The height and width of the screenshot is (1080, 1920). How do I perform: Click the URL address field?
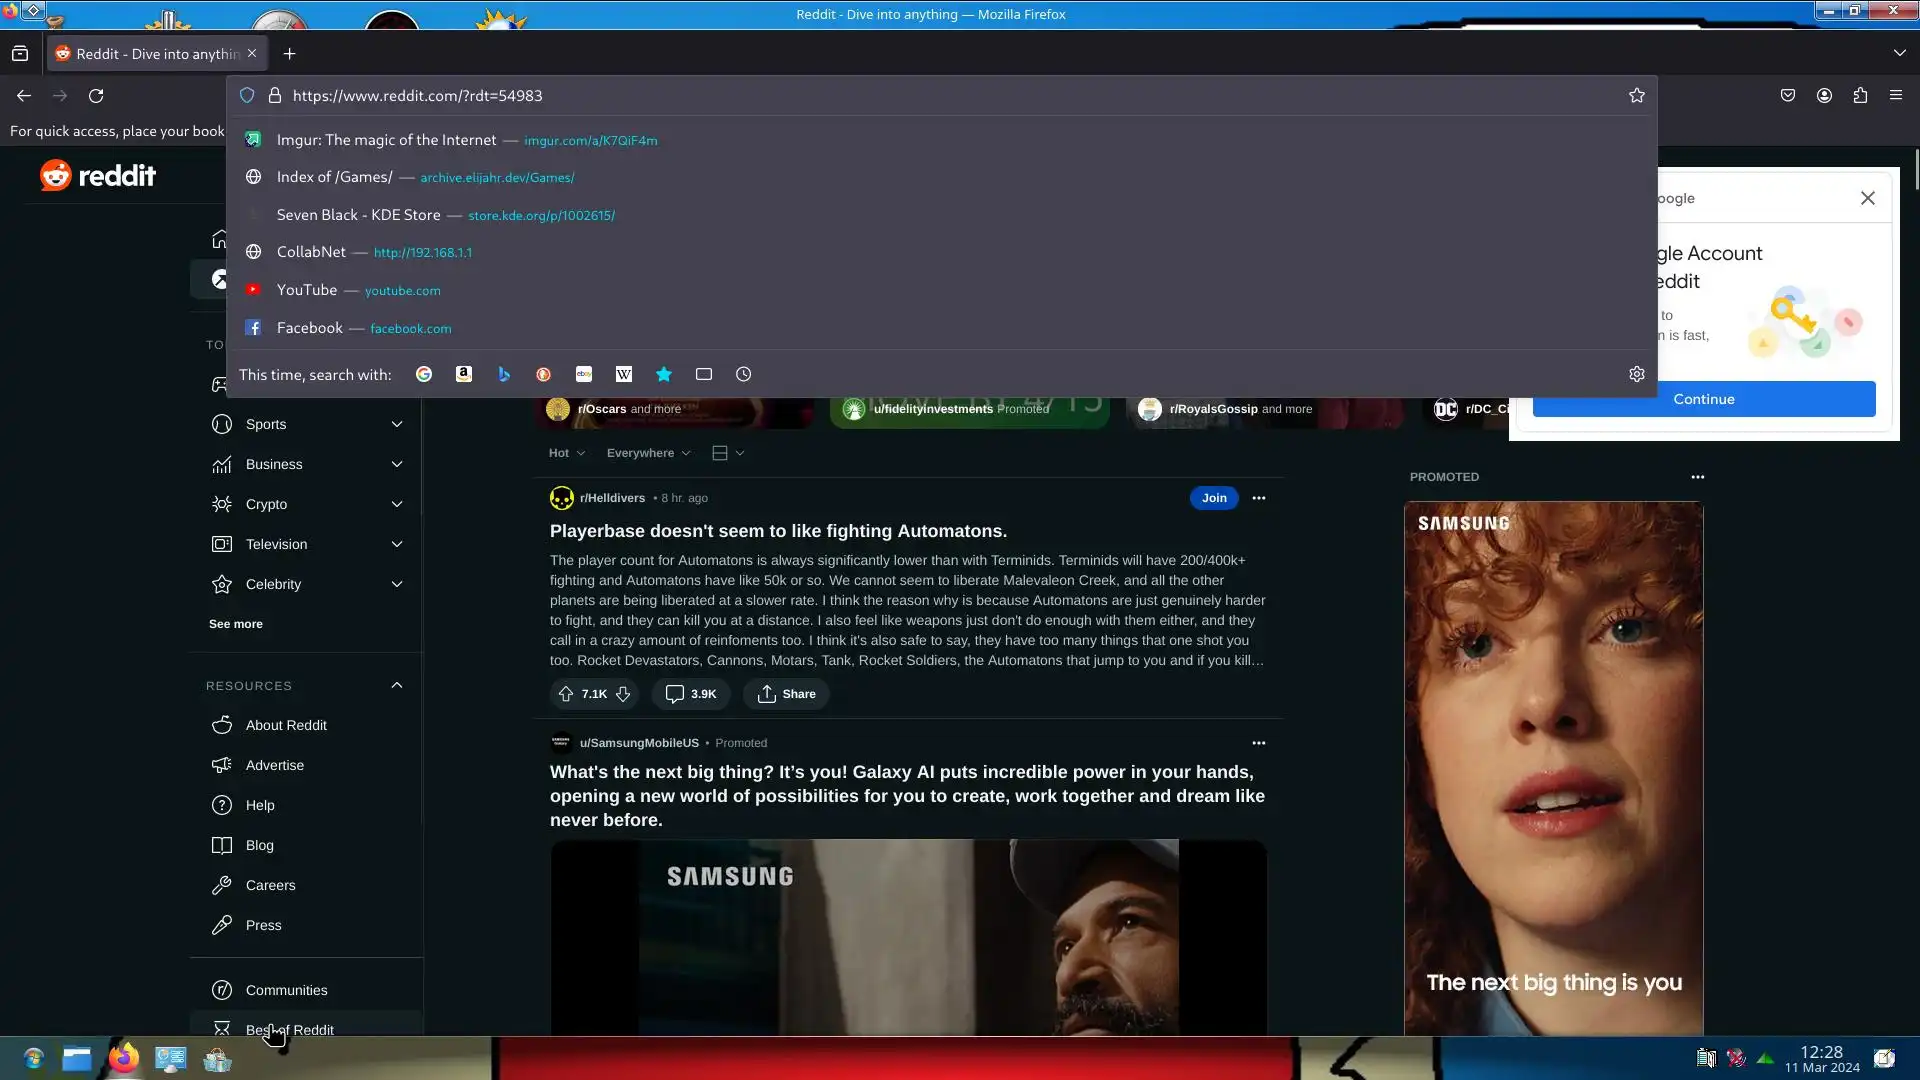point(900,96)
